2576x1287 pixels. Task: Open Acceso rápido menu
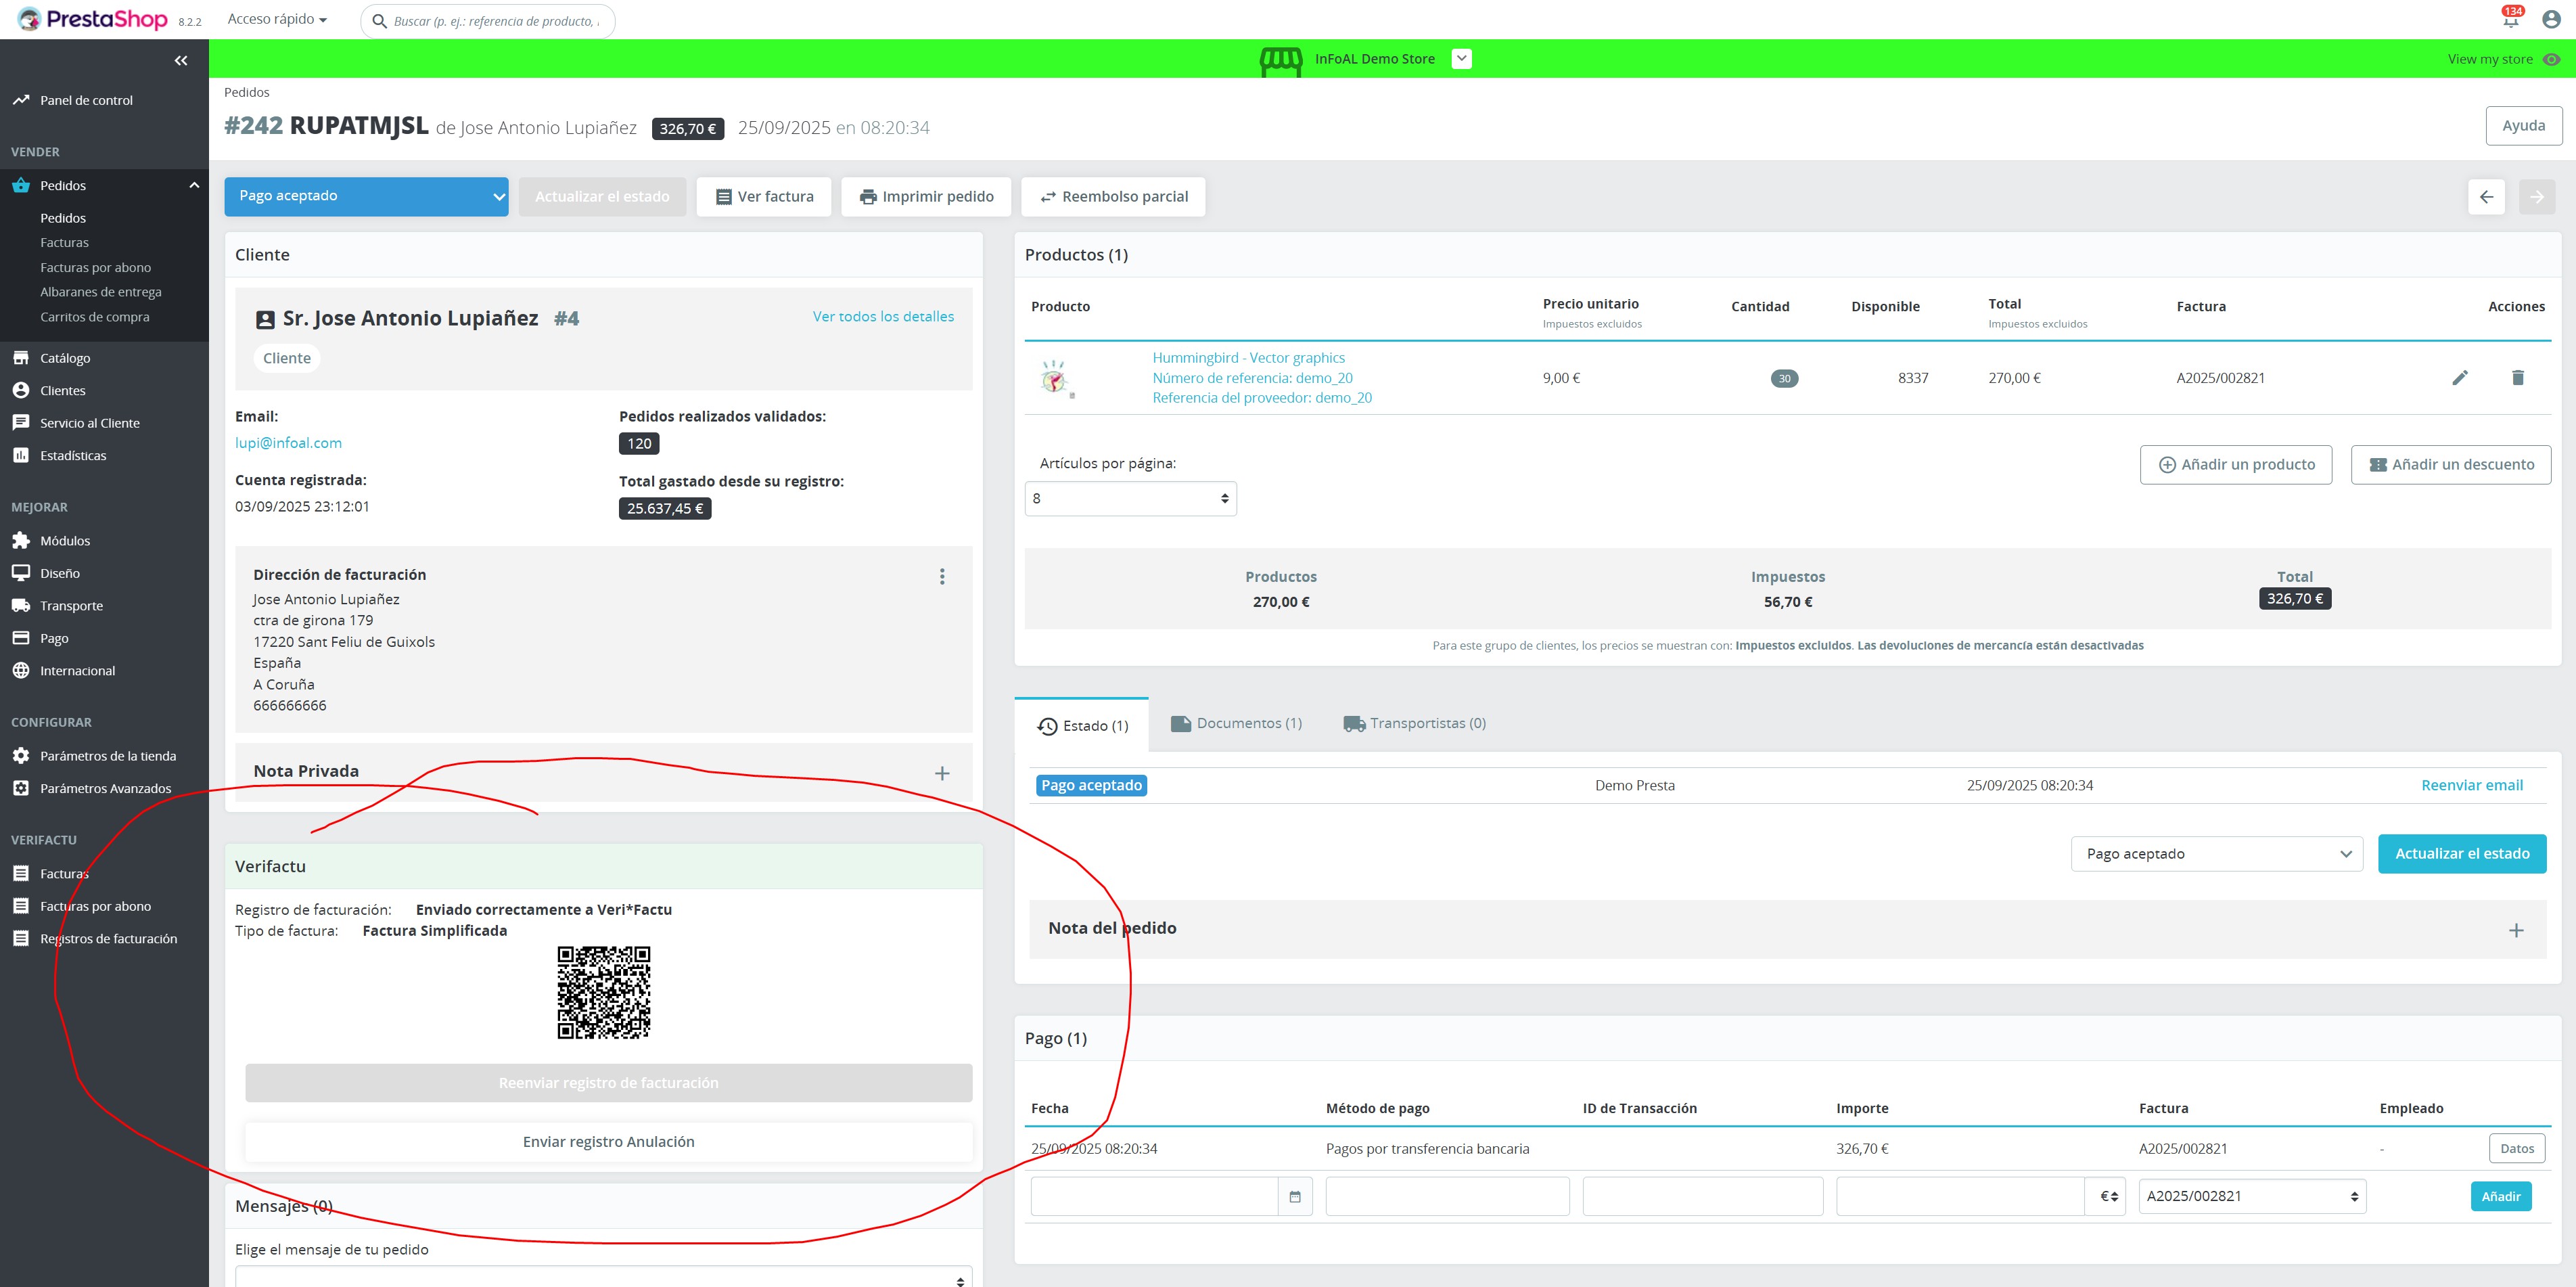click(x=277, y=19)
